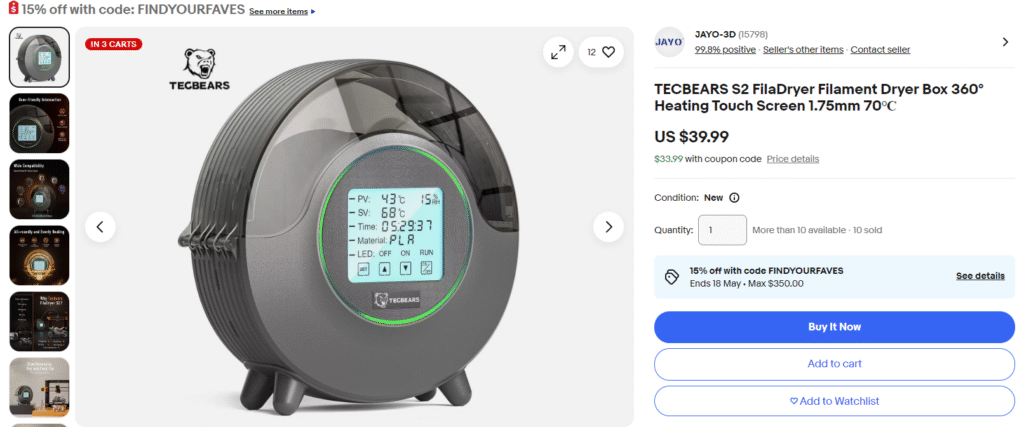Click Add to cart button
The image size is (1024, 427).
[x=835, y=364]
